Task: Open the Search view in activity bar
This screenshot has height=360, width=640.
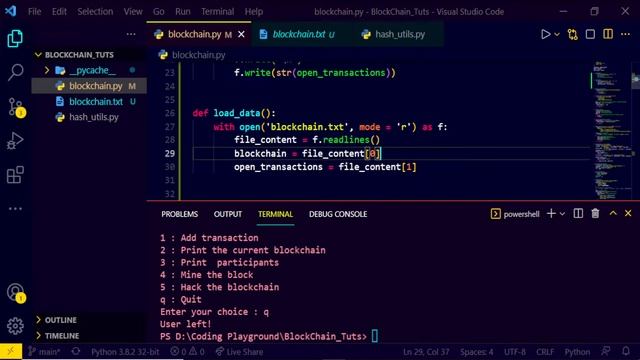Action: tap(16, 73)
